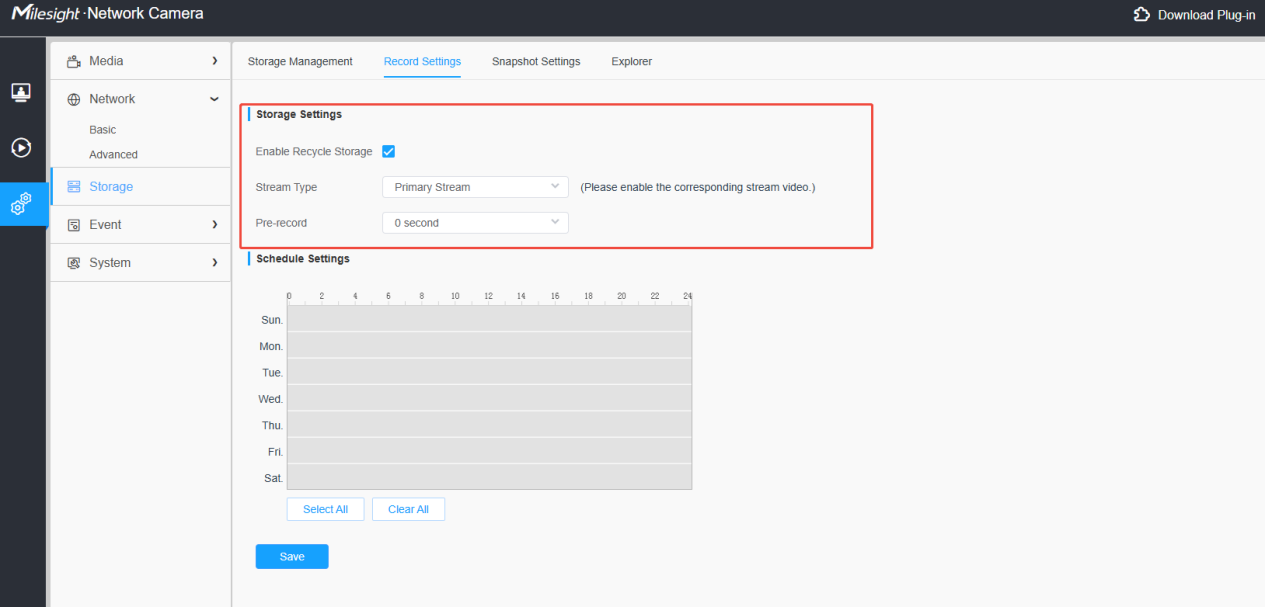Click the Wed. schedule timeline row
The width and height of the screenshot is (1265, 607).
point(489,398)
